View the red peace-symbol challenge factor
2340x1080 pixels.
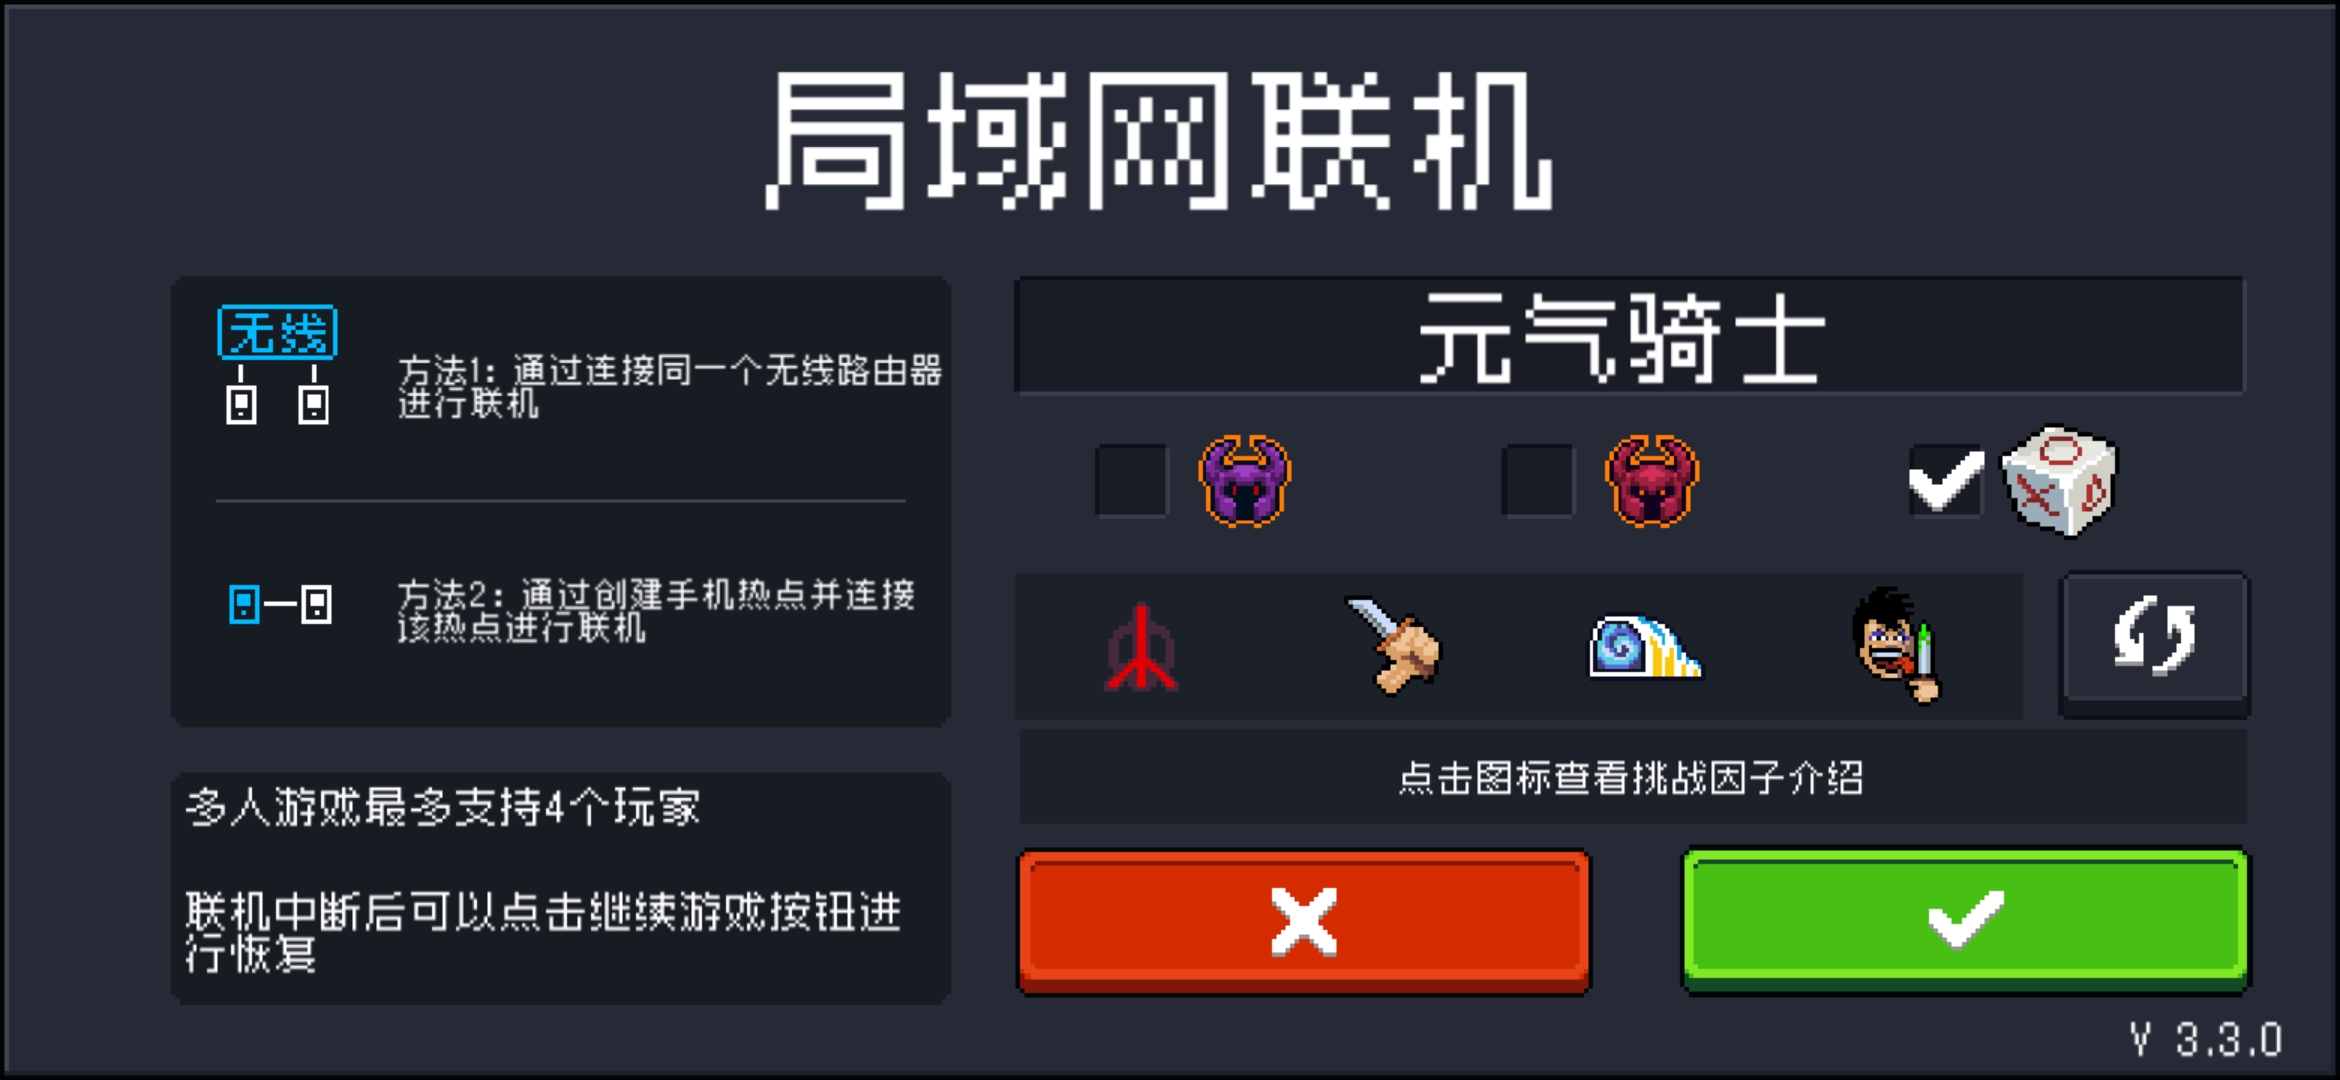(1141, 648)
